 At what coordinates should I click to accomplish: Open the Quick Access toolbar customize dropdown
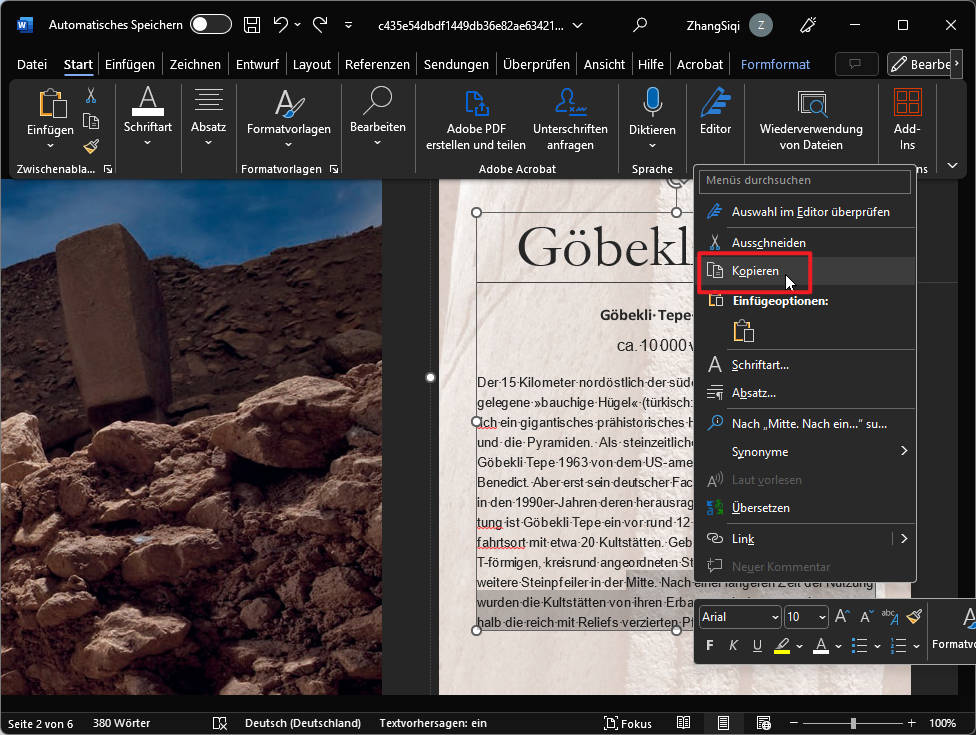click(349, 25)
